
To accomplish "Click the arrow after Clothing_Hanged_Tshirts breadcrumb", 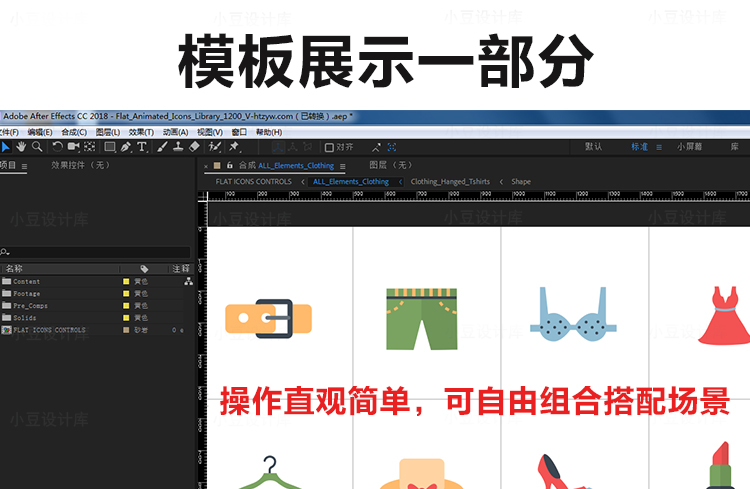I will point(501,182).
